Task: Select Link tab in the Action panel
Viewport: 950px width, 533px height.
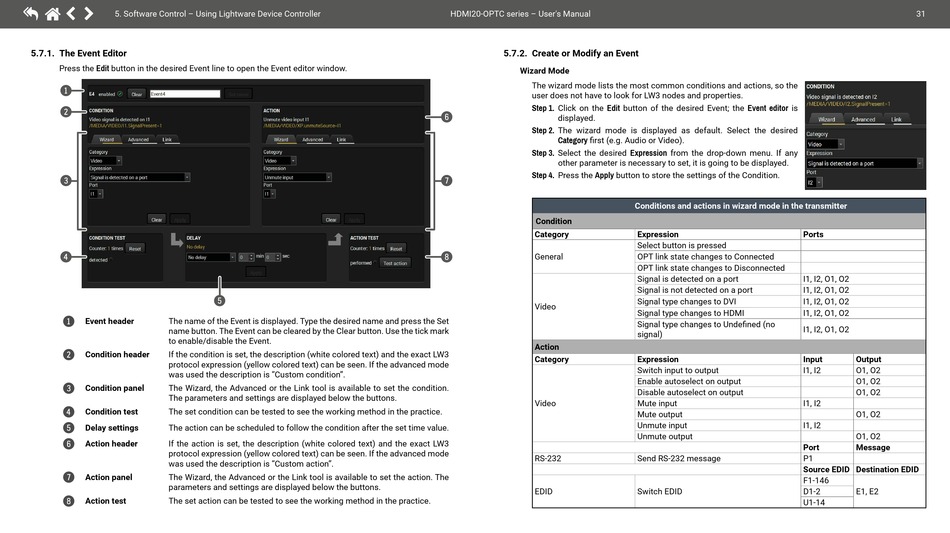Action: (x=342, y=139)
